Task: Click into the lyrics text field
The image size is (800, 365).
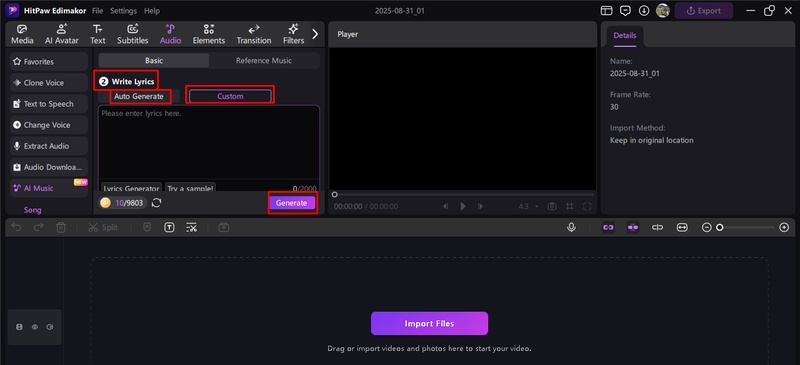Action: point(209,143)
